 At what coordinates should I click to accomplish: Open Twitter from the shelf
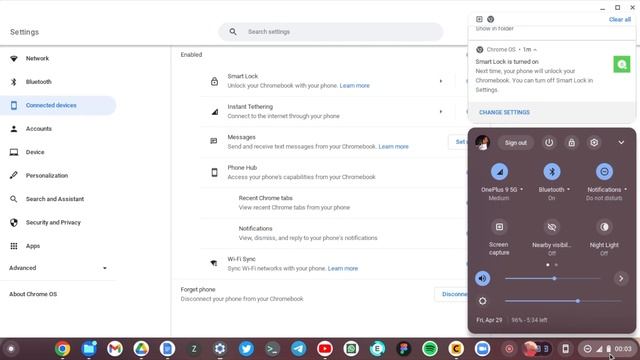tap(246, 349)
